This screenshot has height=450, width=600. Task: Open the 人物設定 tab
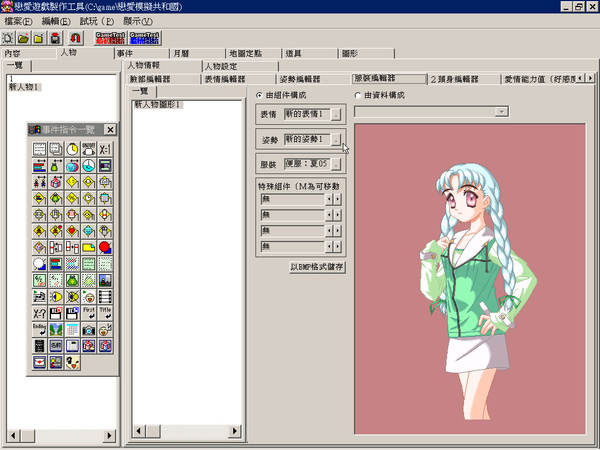click(x=240, y=67)
